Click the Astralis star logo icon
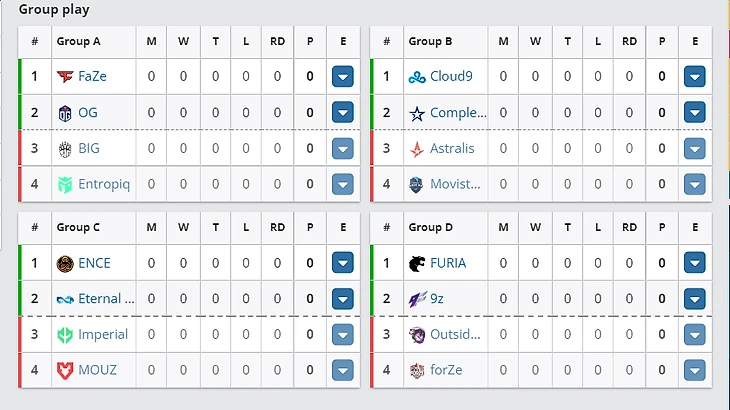730x410 pixels. (417, 149)
